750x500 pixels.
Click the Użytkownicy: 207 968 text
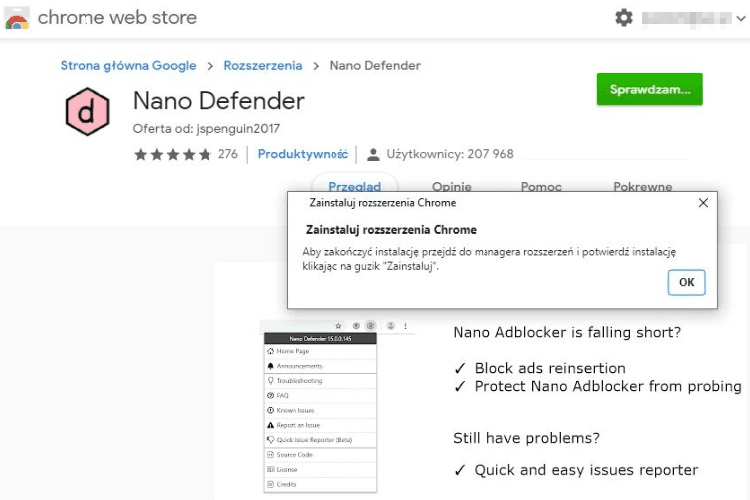point(450,154)
